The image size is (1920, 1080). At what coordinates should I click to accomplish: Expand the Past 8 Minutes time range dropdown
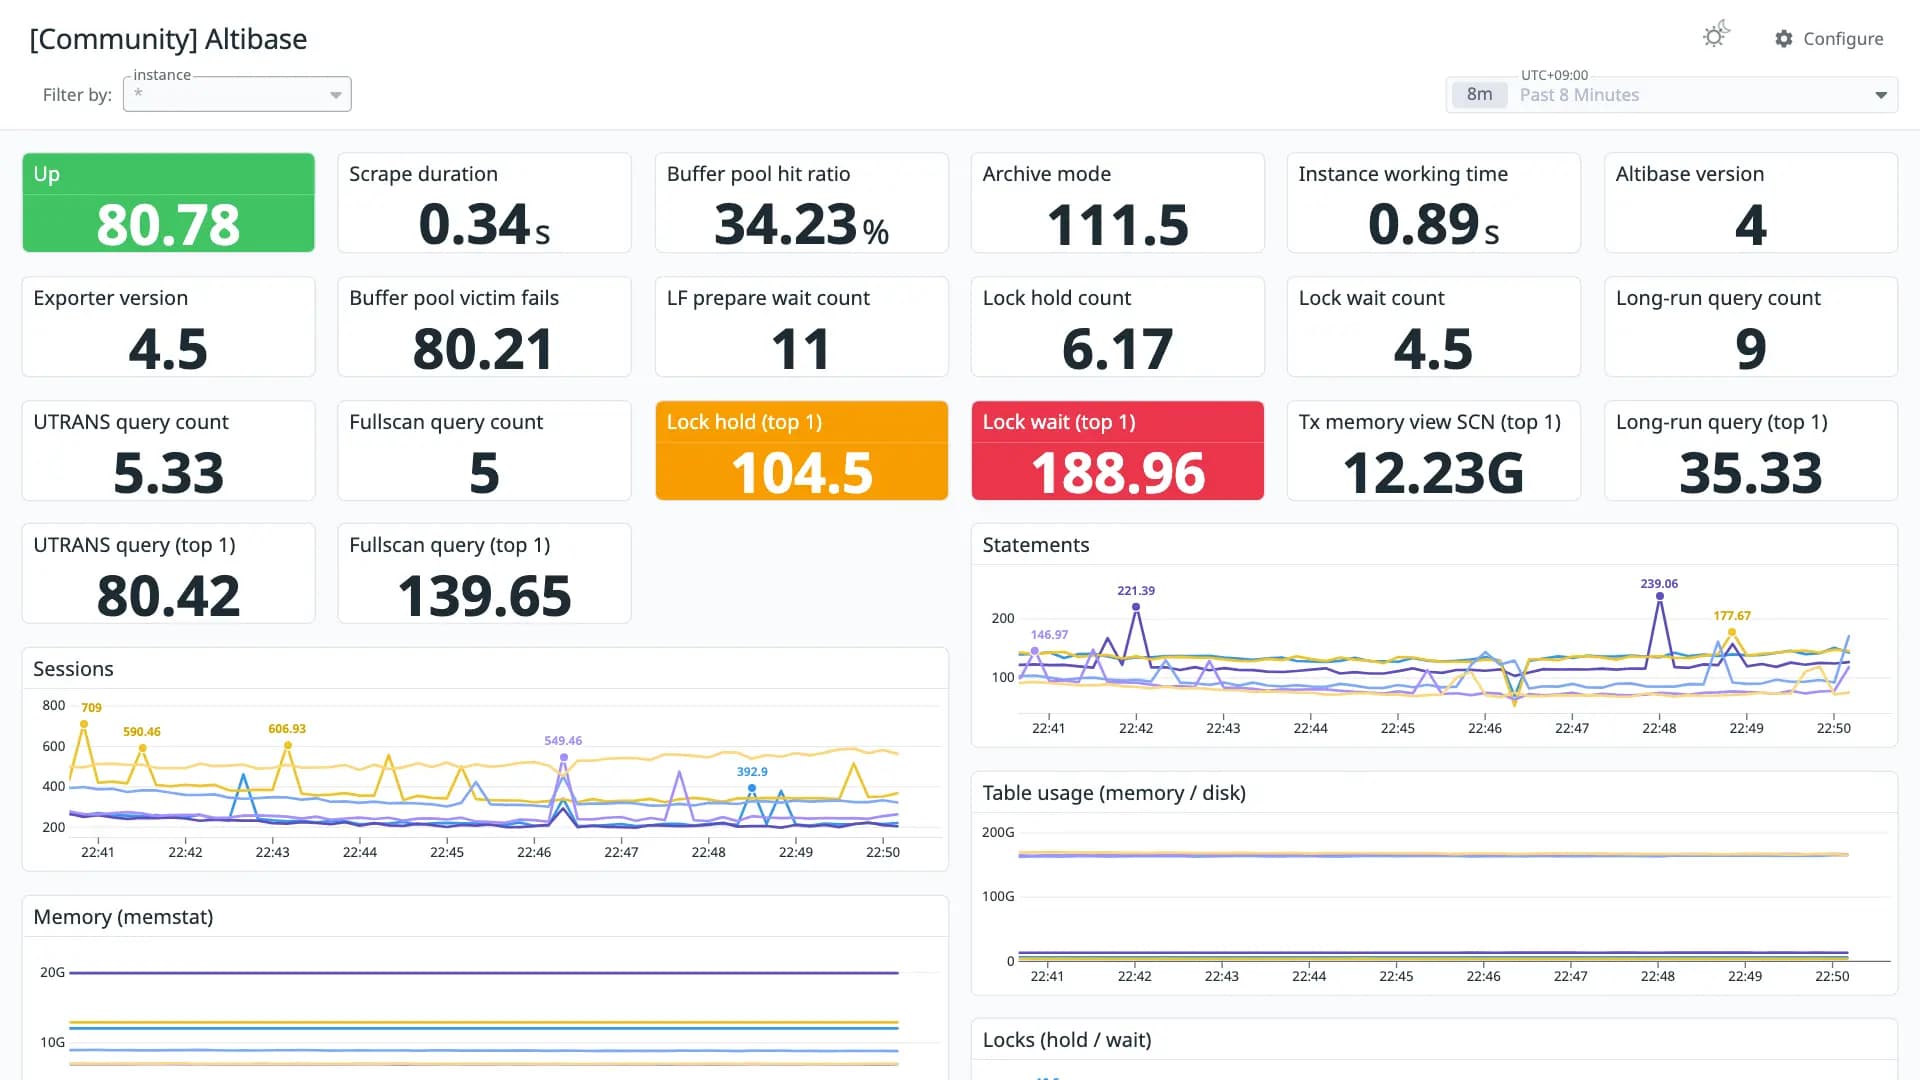[1672, 95]
